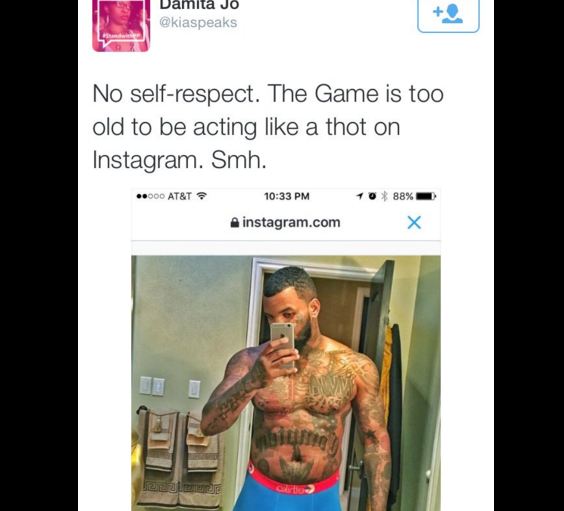Viewport: 564px width, 511px height.
Task: Tap the alarm clock status icon
Action: 373,196
